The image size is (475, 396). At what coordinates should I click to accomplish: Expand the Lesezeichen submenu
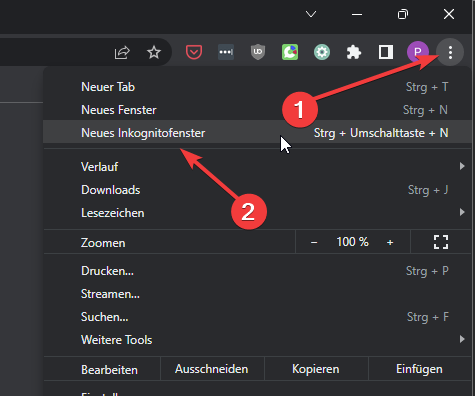tap(257, 213)
